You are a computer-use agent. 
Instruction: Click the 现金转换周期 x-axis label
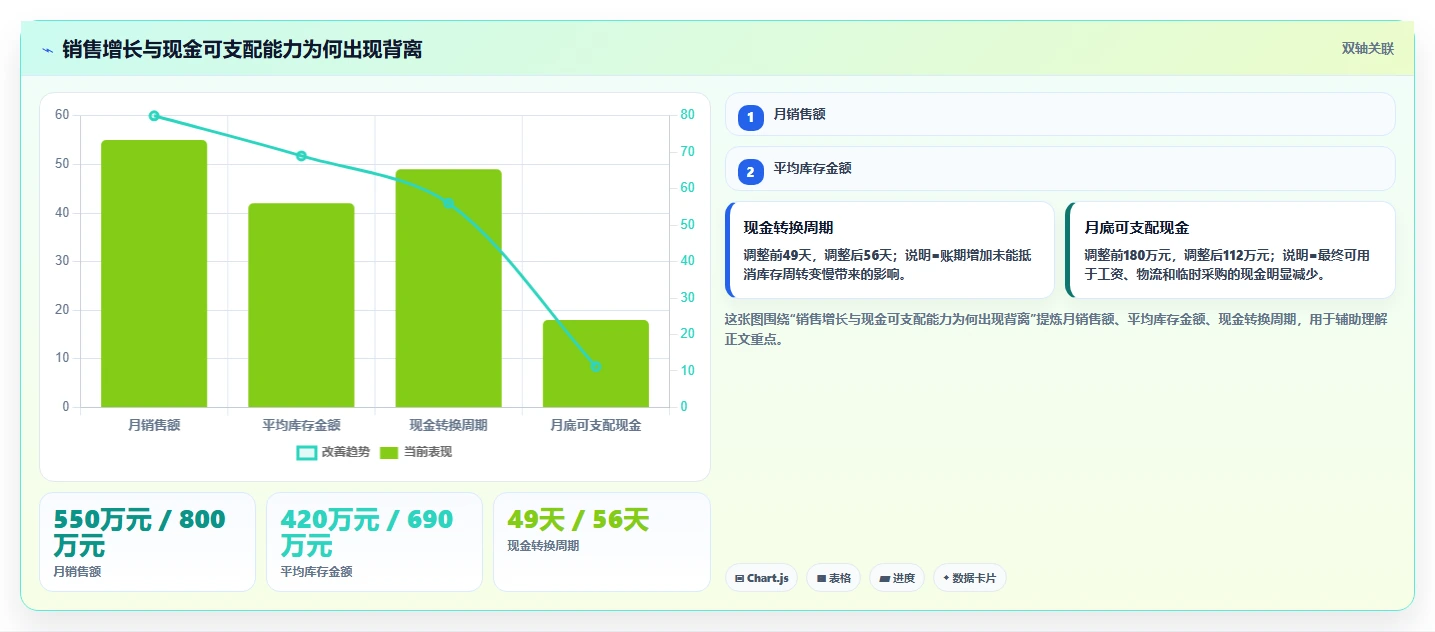coord(448,425)
